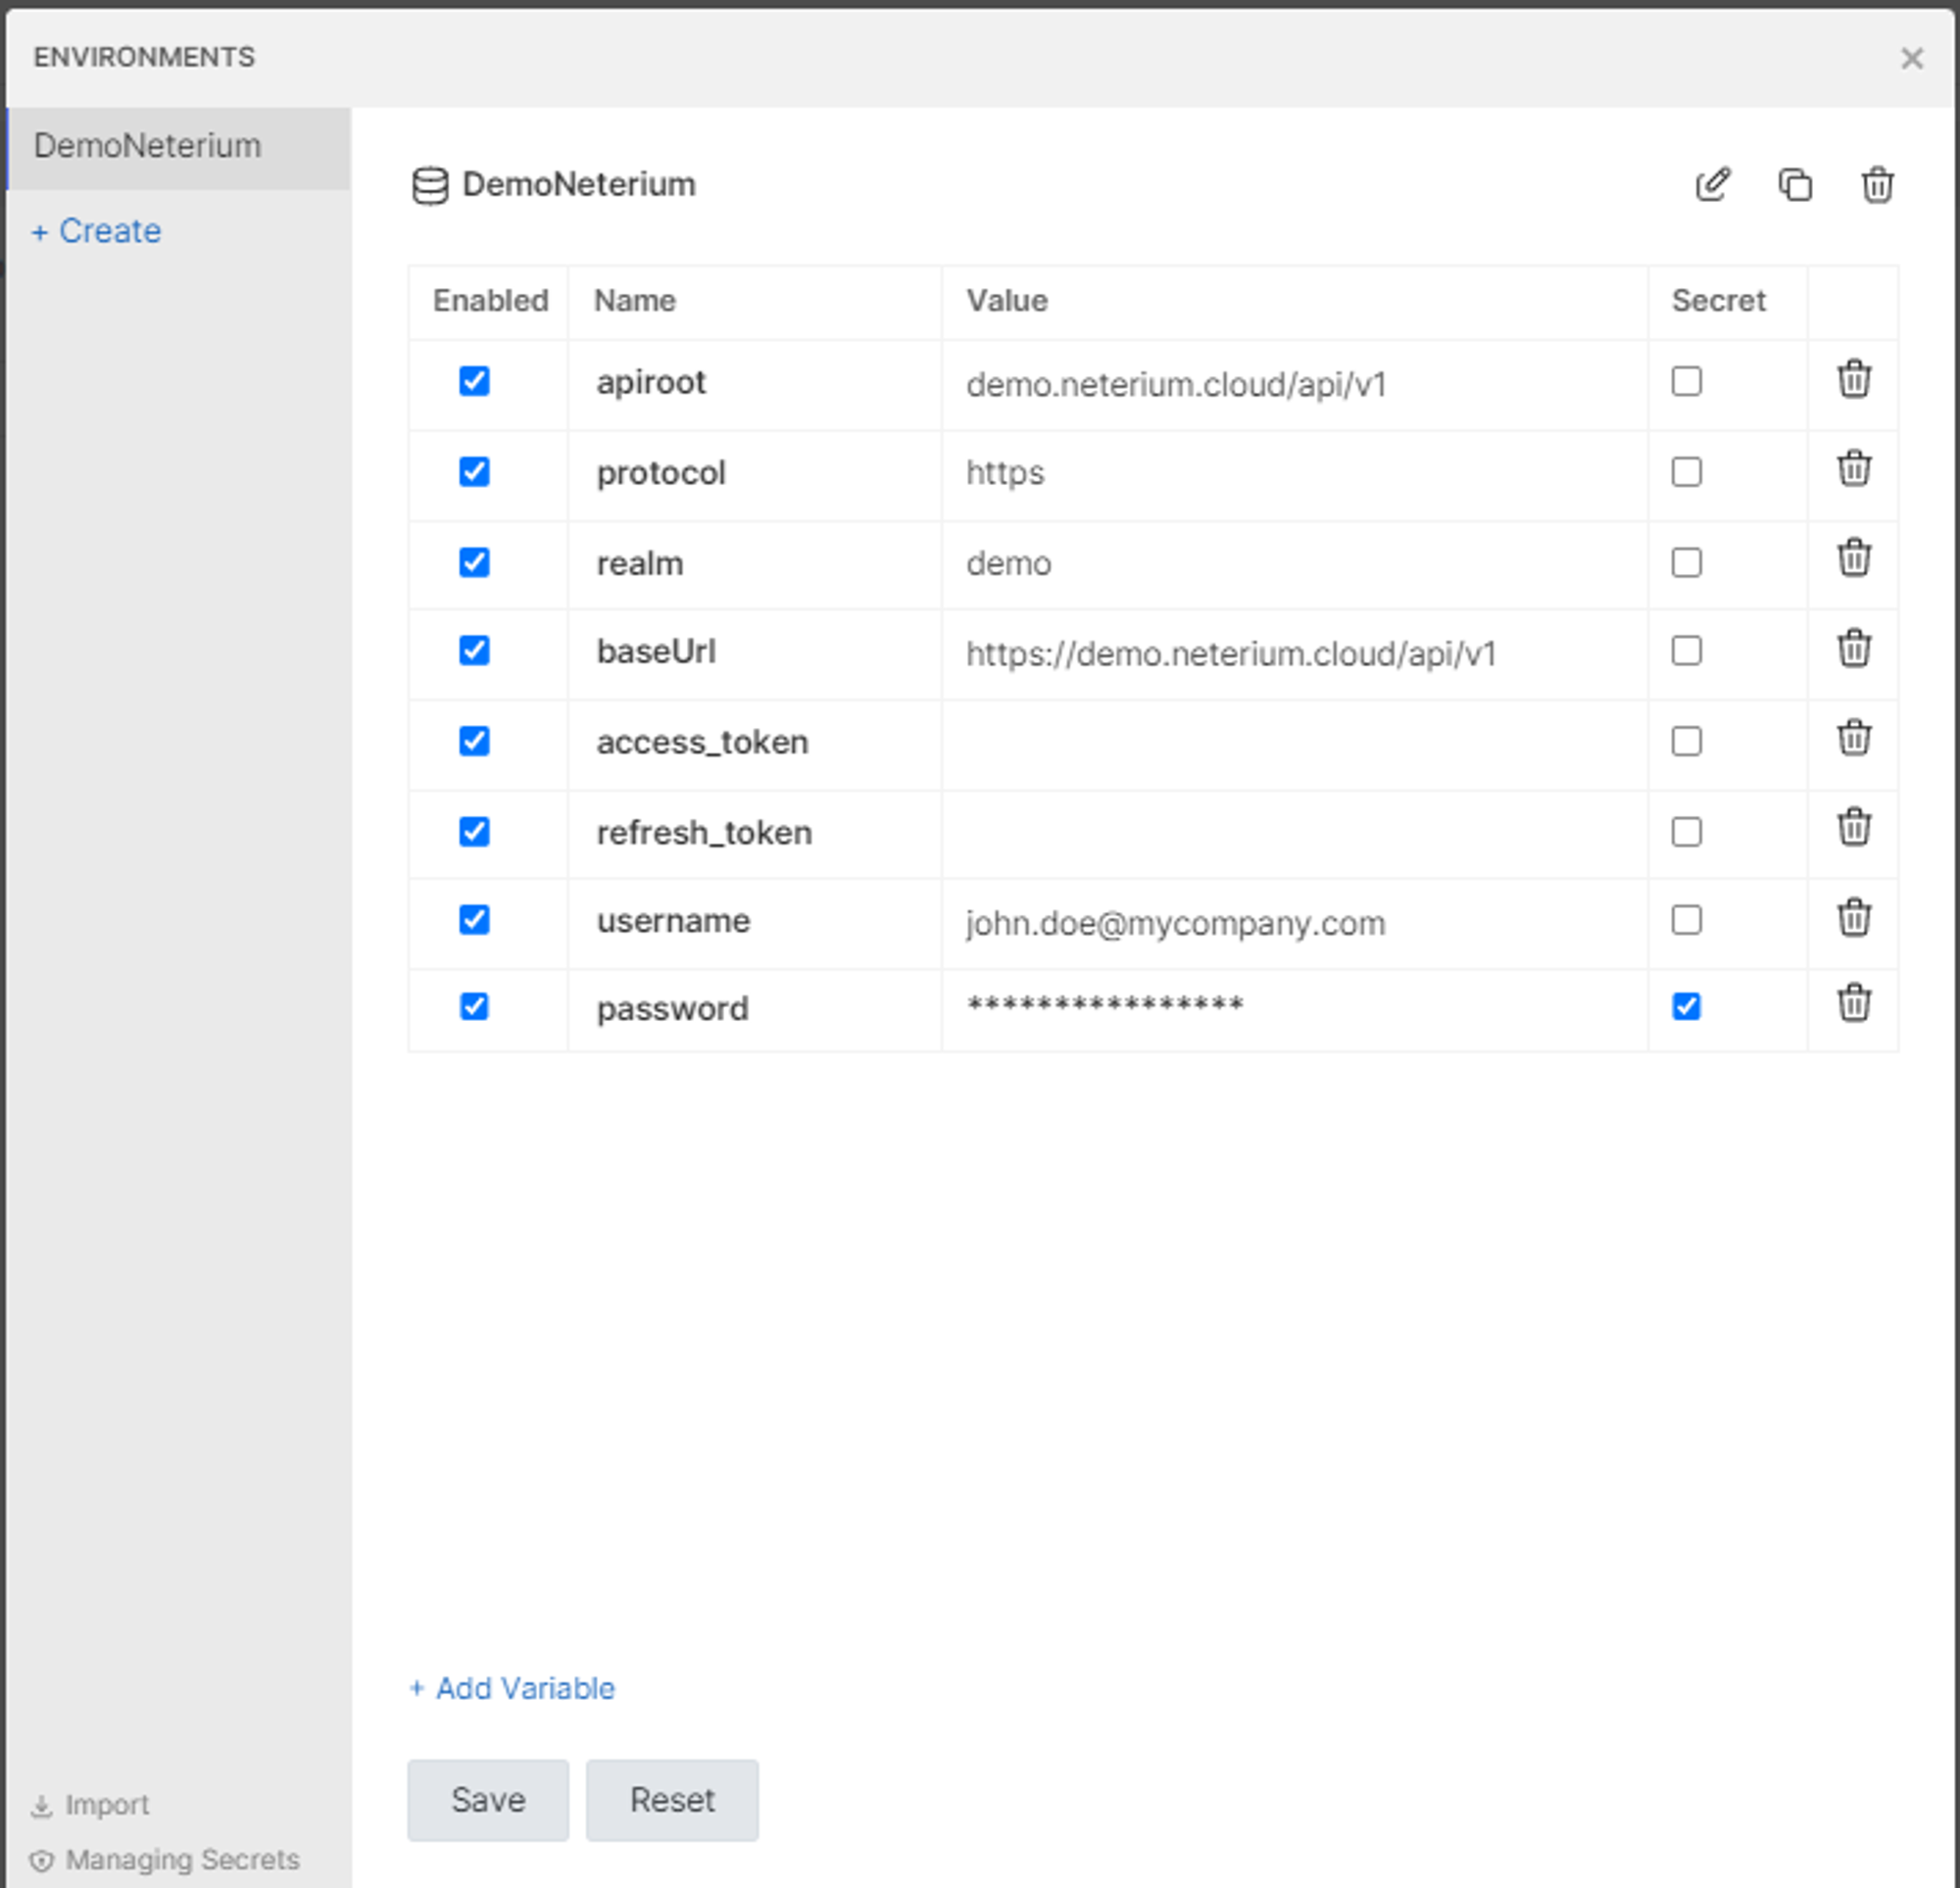Remove the realm variable with its trash icon
The width and height of the screenshot is (1960, 1888).
pyautogui.click(x=1854, y=559)
